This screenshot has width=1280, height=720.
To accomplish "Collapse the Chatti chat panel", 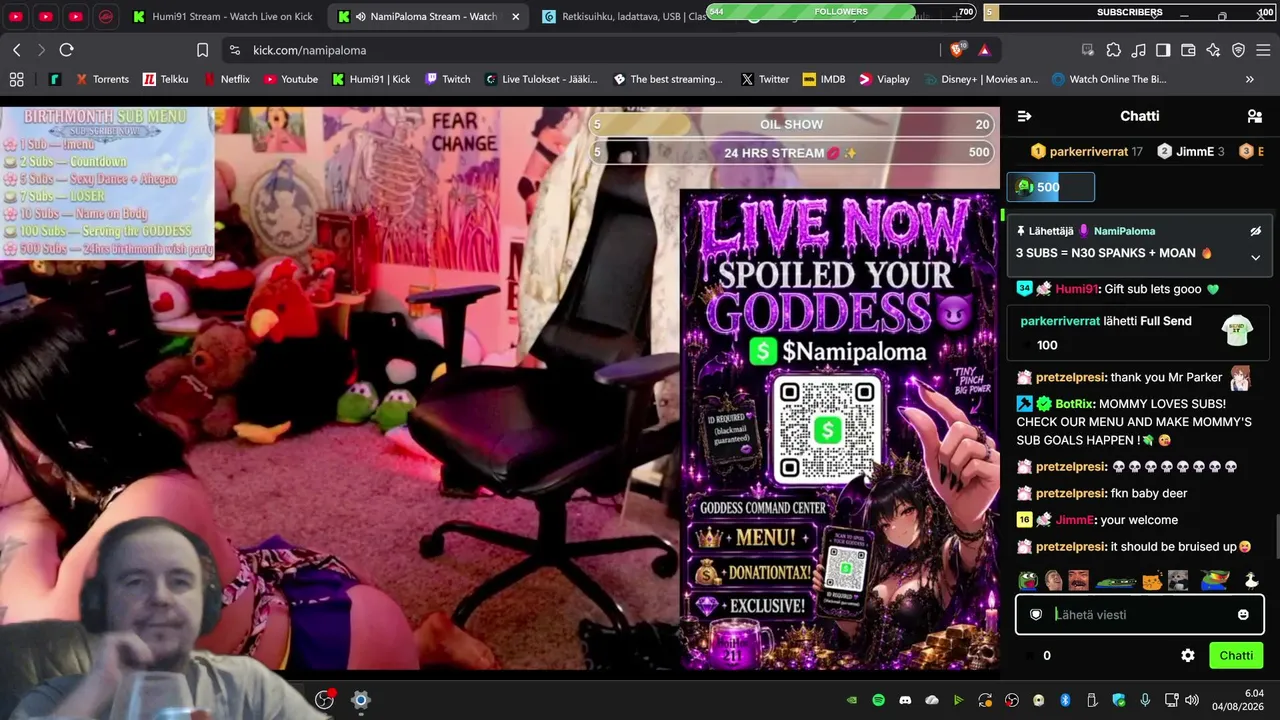I will (x=1024, y=116).
